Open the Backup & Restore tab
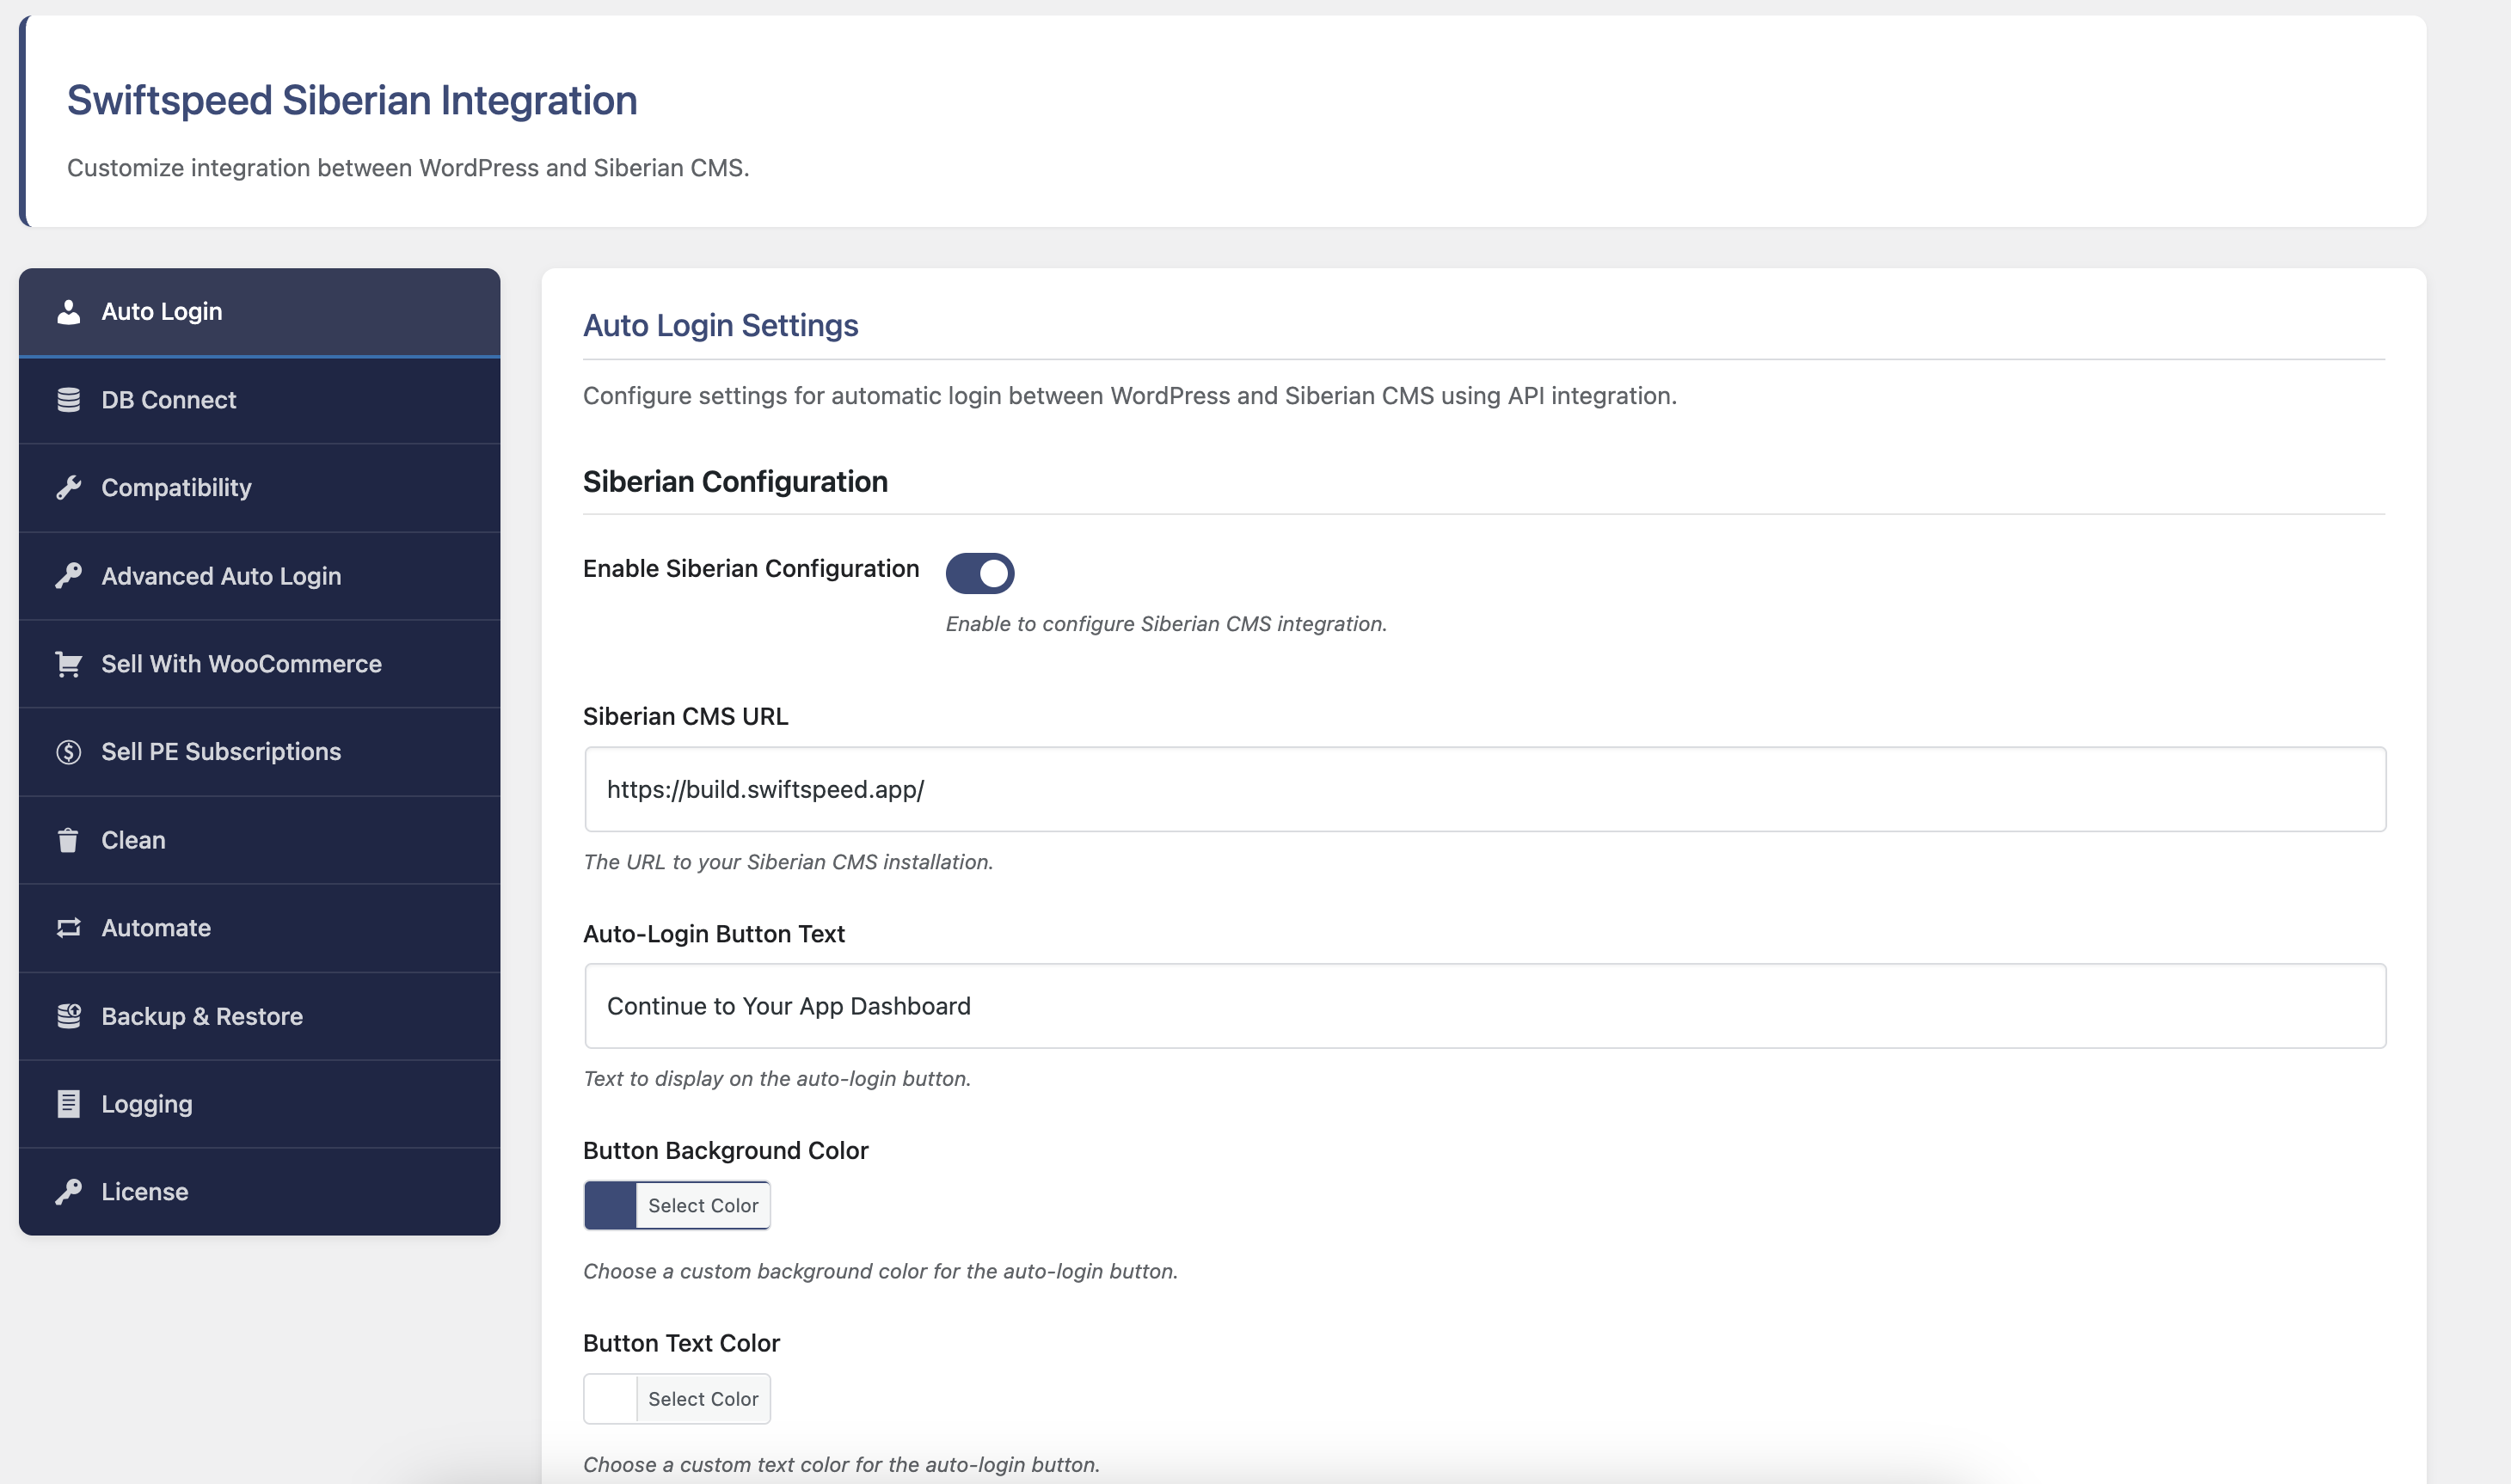This screenshot has height=1484, width=2511. click(259, 1016)
